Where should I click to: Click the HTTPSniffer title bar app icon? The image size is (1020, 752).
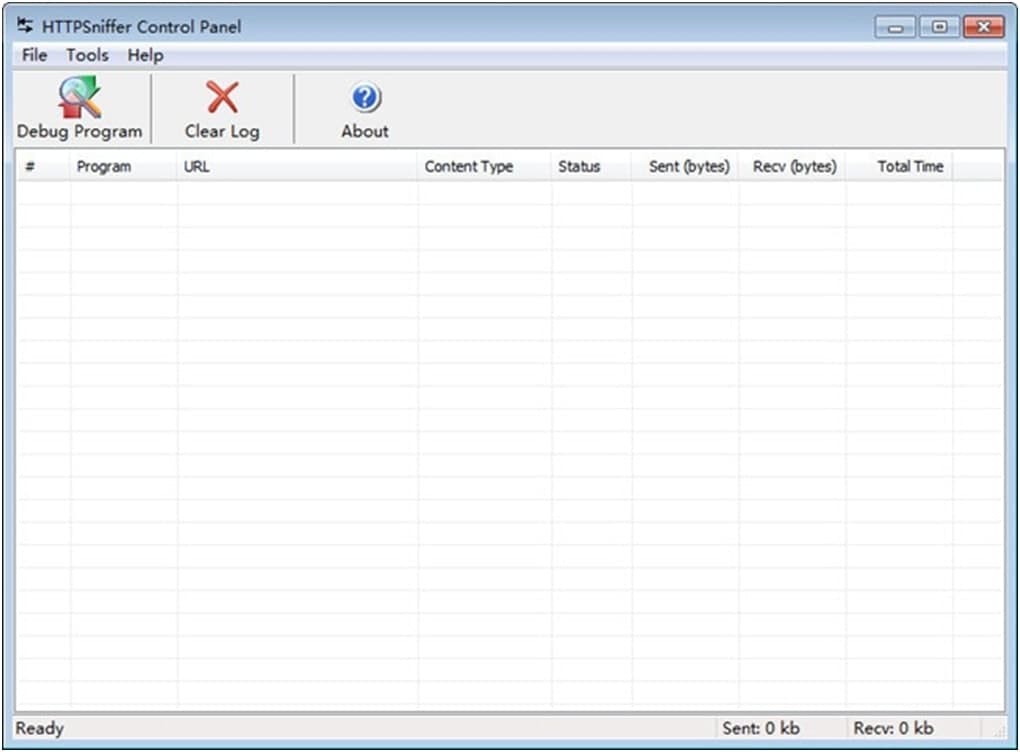coord(25,26)
